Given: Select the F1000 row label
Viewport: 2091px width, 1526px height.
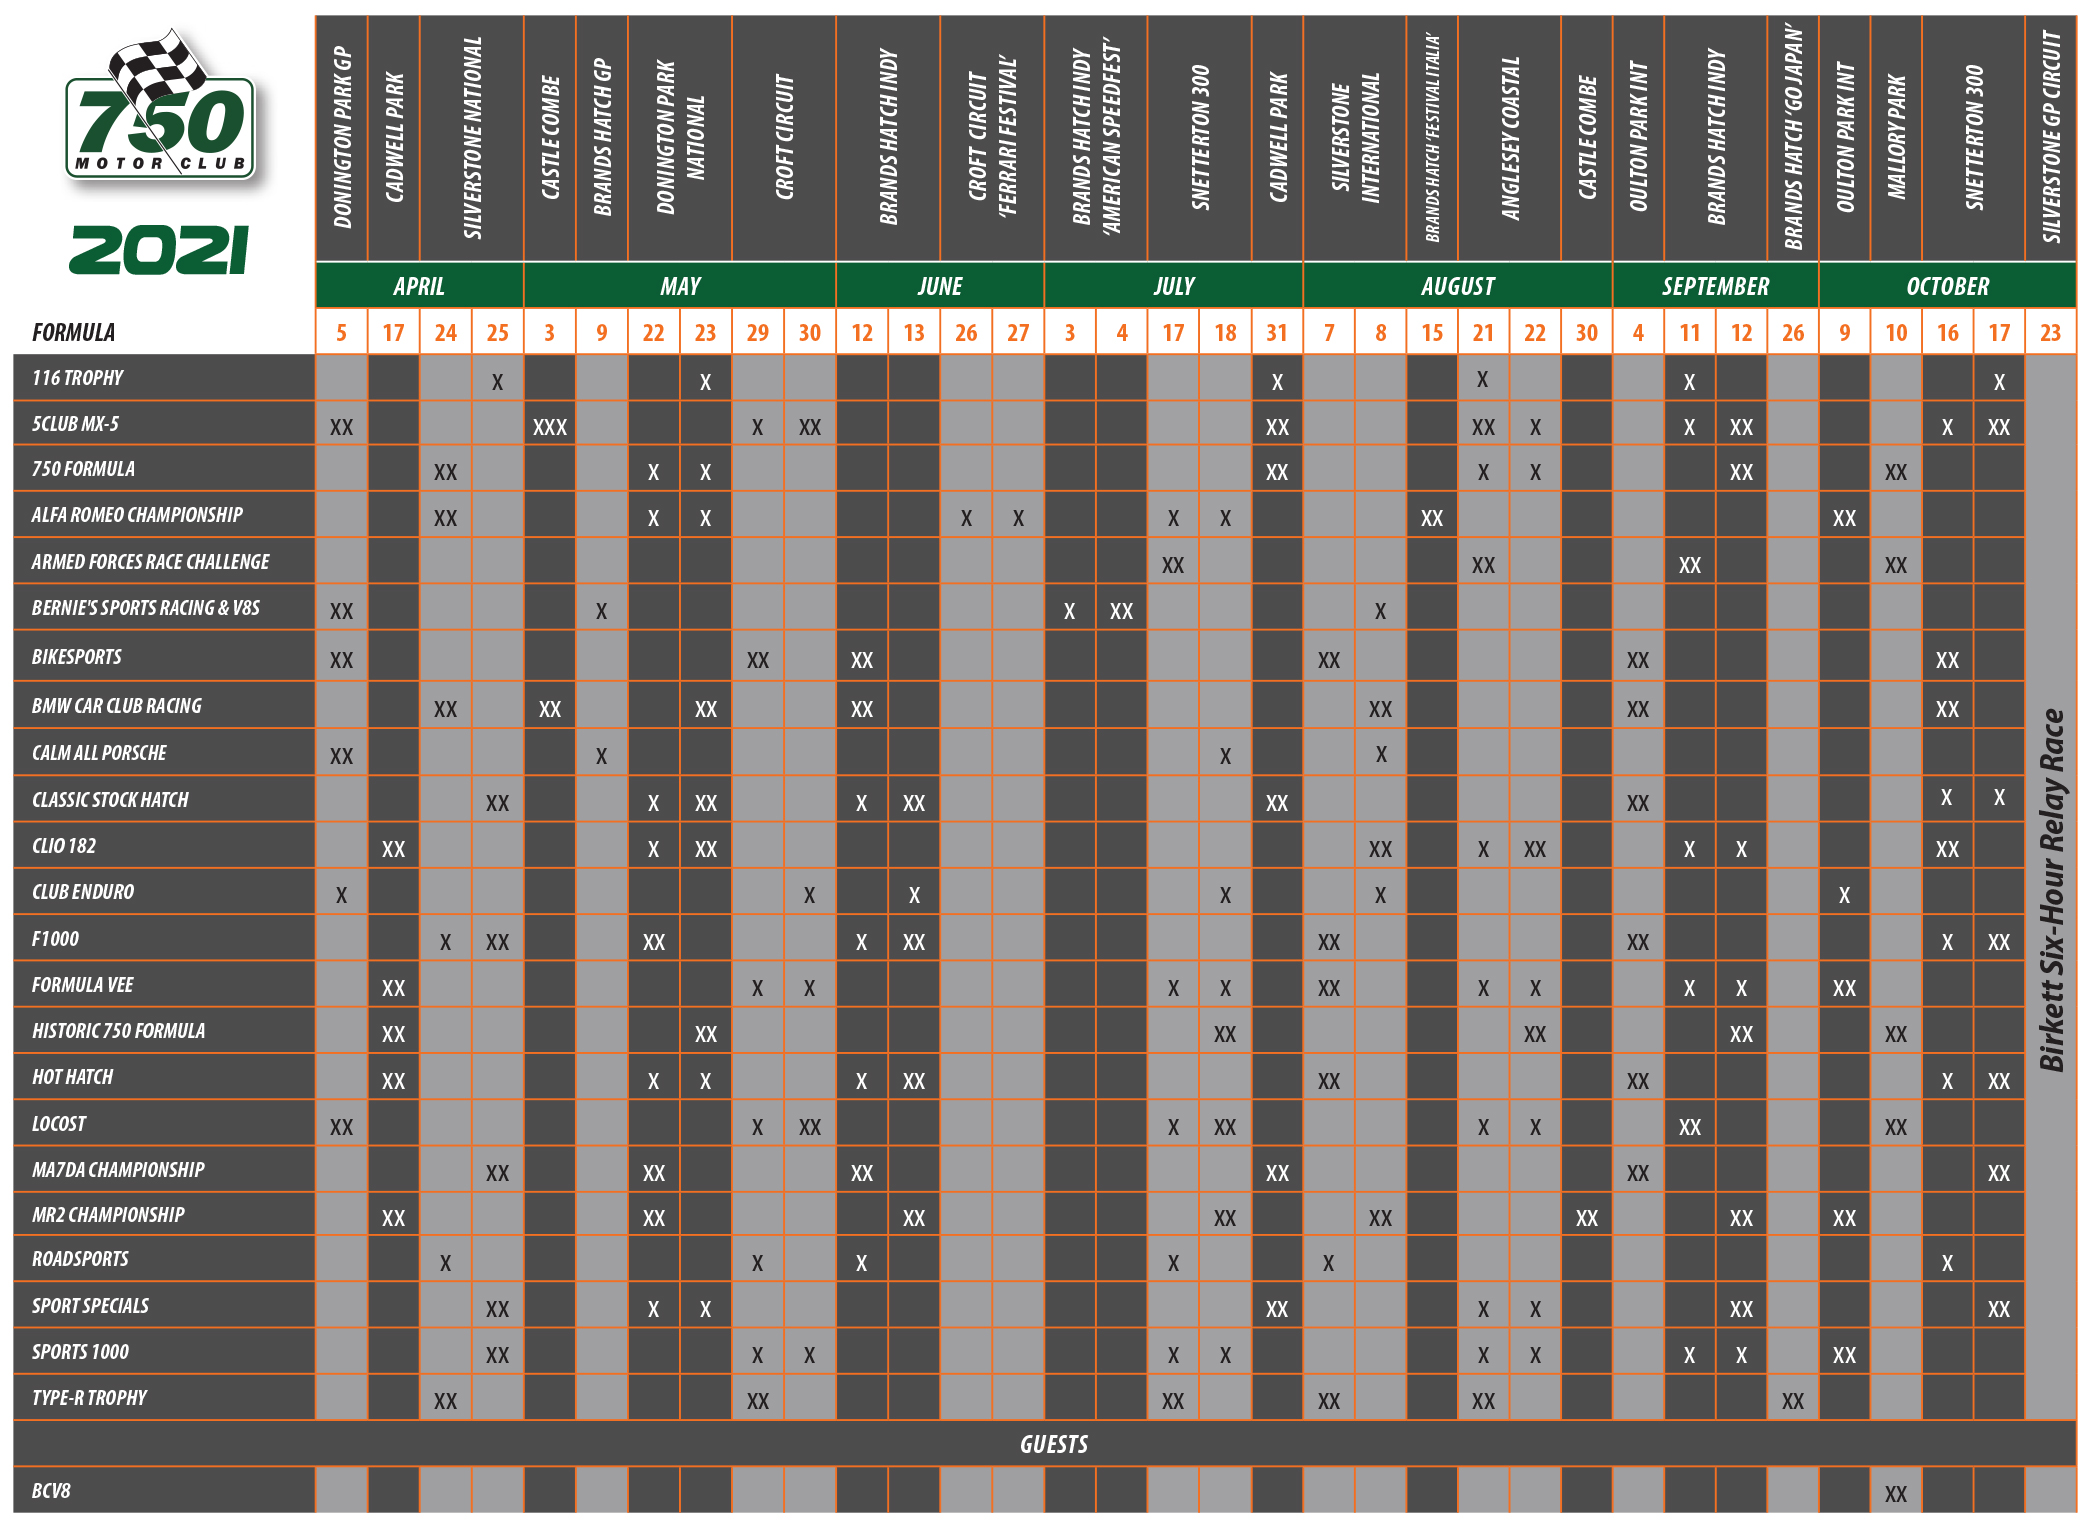Looking at the screenshot, I should point(55,939).
